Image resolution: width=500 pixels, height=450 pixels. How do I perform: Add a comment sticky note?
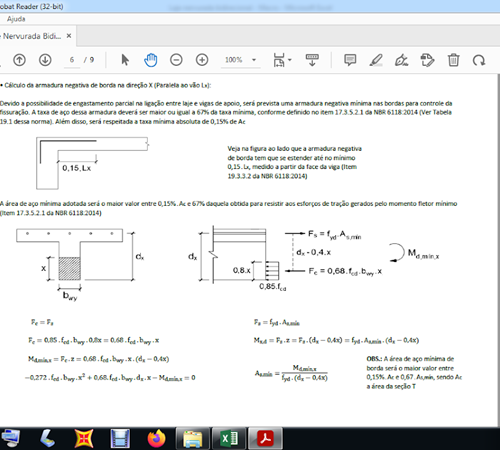[x=350, y=60]
